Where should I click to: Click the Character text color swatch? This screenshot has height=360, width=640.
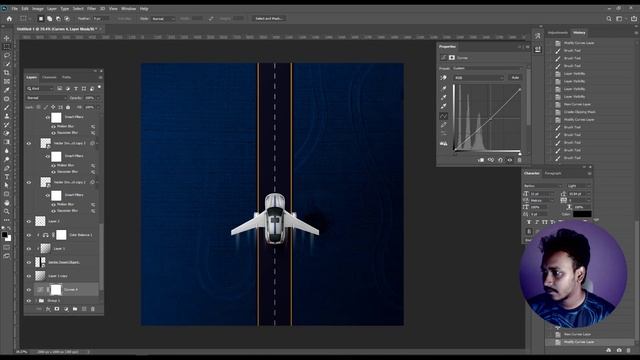(582, 214)
